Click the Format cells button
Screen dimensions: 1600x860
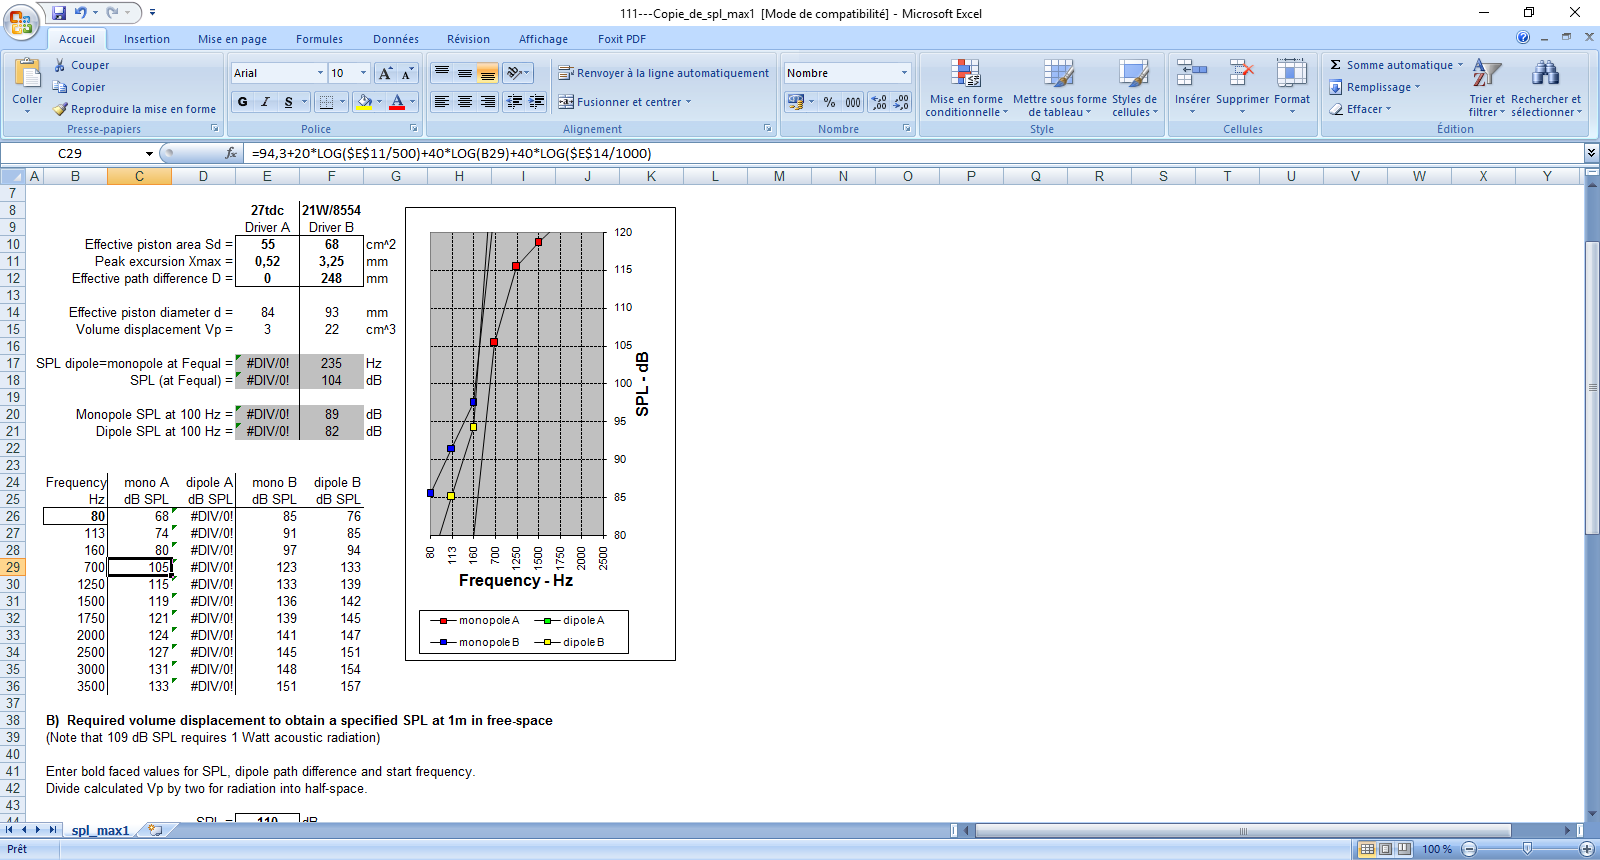(1291, 86)
